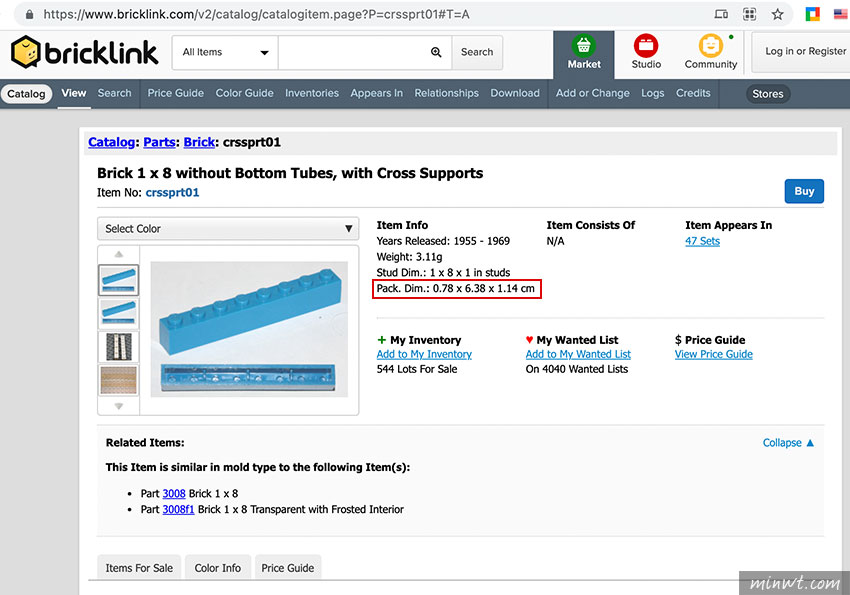Click the blue Buy button
This screenshot has width=850, height=595.
[x=804, y=191]
